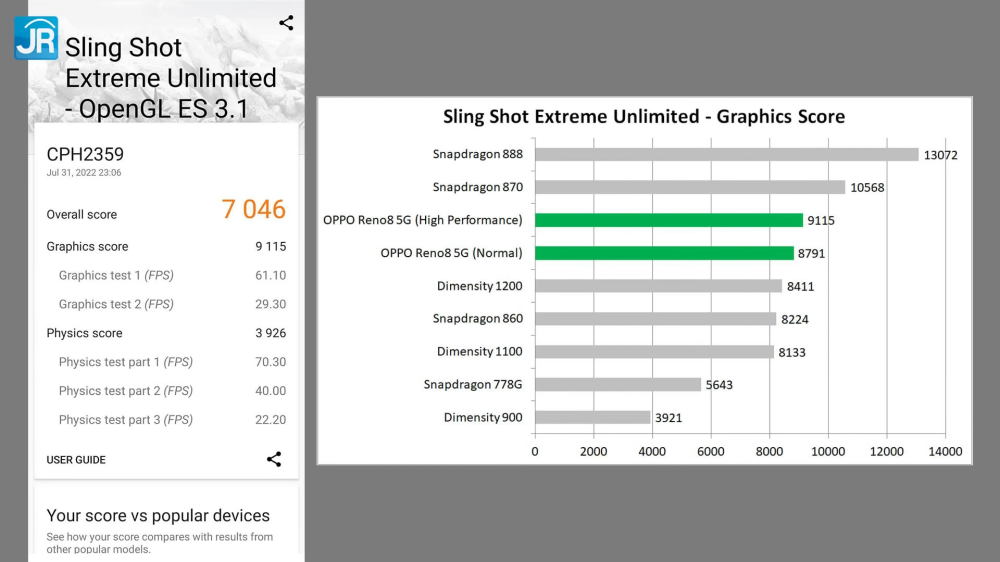Click the 10568 value label for Snapdragon 870
1000x562 pixels.
[x=867, y=188]
